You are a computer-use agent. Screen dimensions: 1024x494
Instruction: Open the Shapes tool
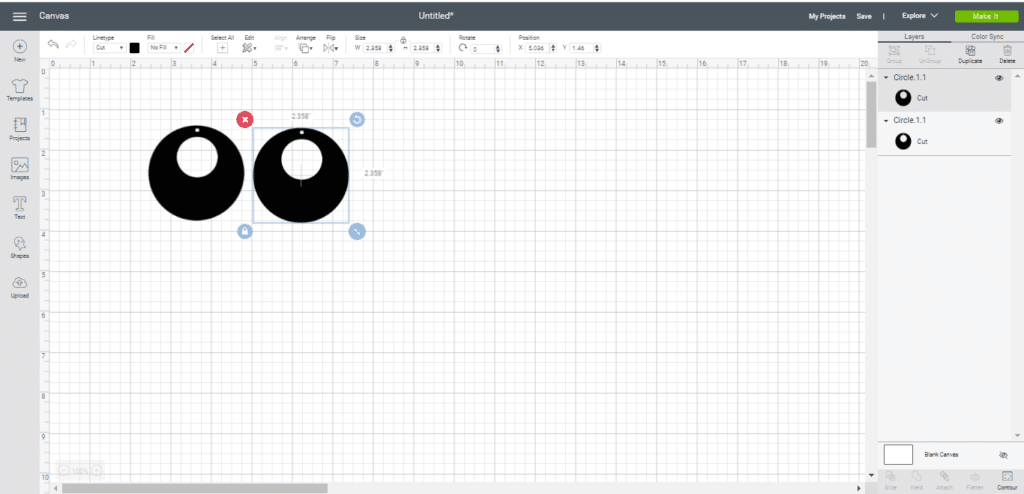(19, 246)
